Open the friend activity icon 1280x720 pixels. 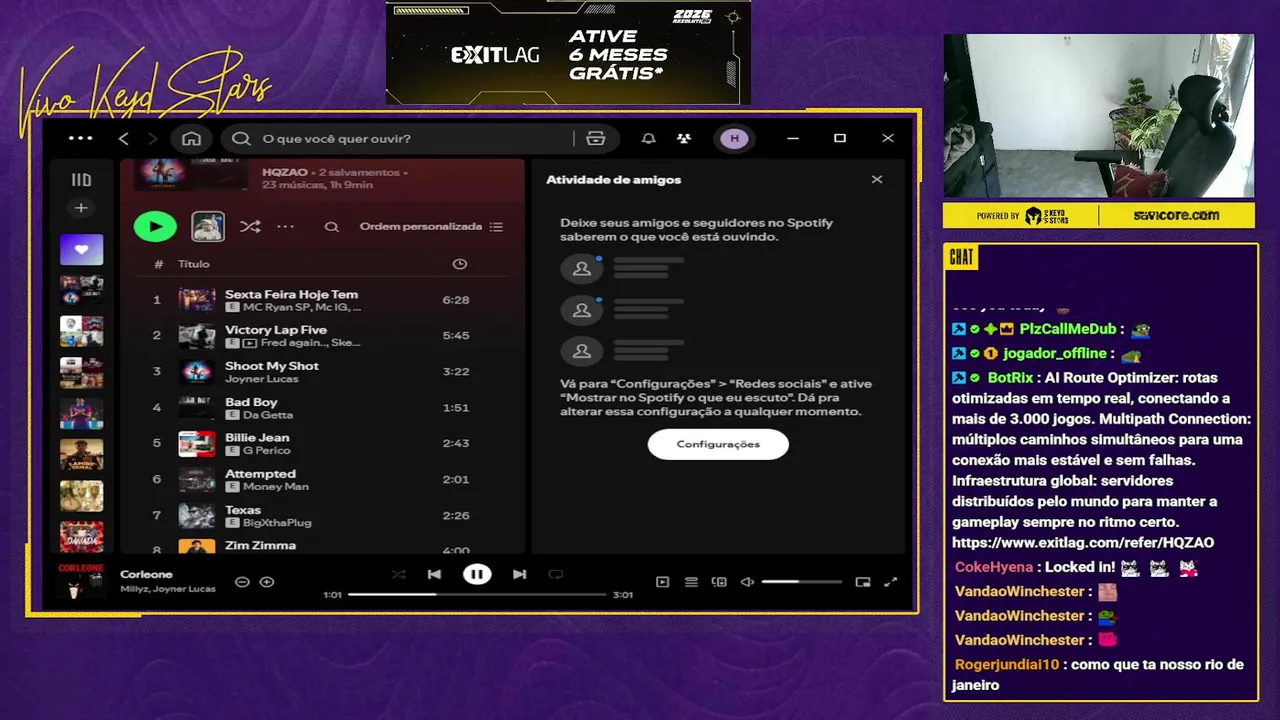point(684,138)
